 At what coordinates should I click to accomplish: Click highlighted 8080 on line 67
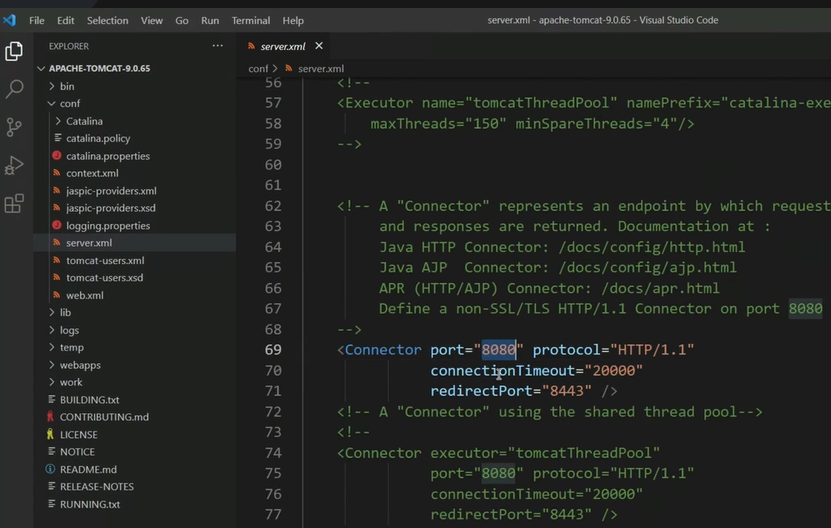[806, 309]
